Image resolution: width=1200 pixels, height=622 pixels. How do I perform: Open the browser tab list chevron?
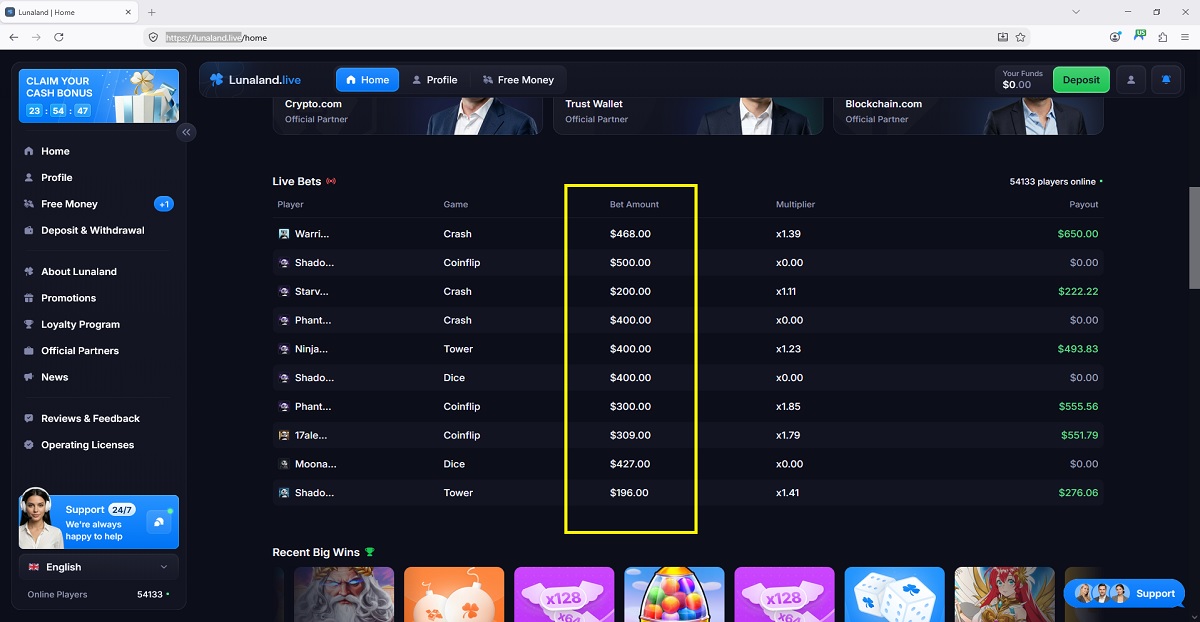(x=1076, y=12)
